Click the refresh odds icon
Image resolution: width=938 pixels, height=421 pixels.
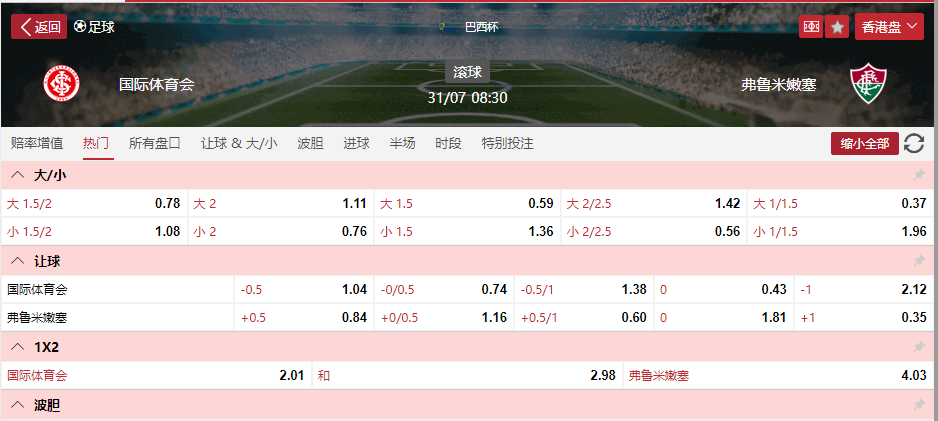click(914, 144)
